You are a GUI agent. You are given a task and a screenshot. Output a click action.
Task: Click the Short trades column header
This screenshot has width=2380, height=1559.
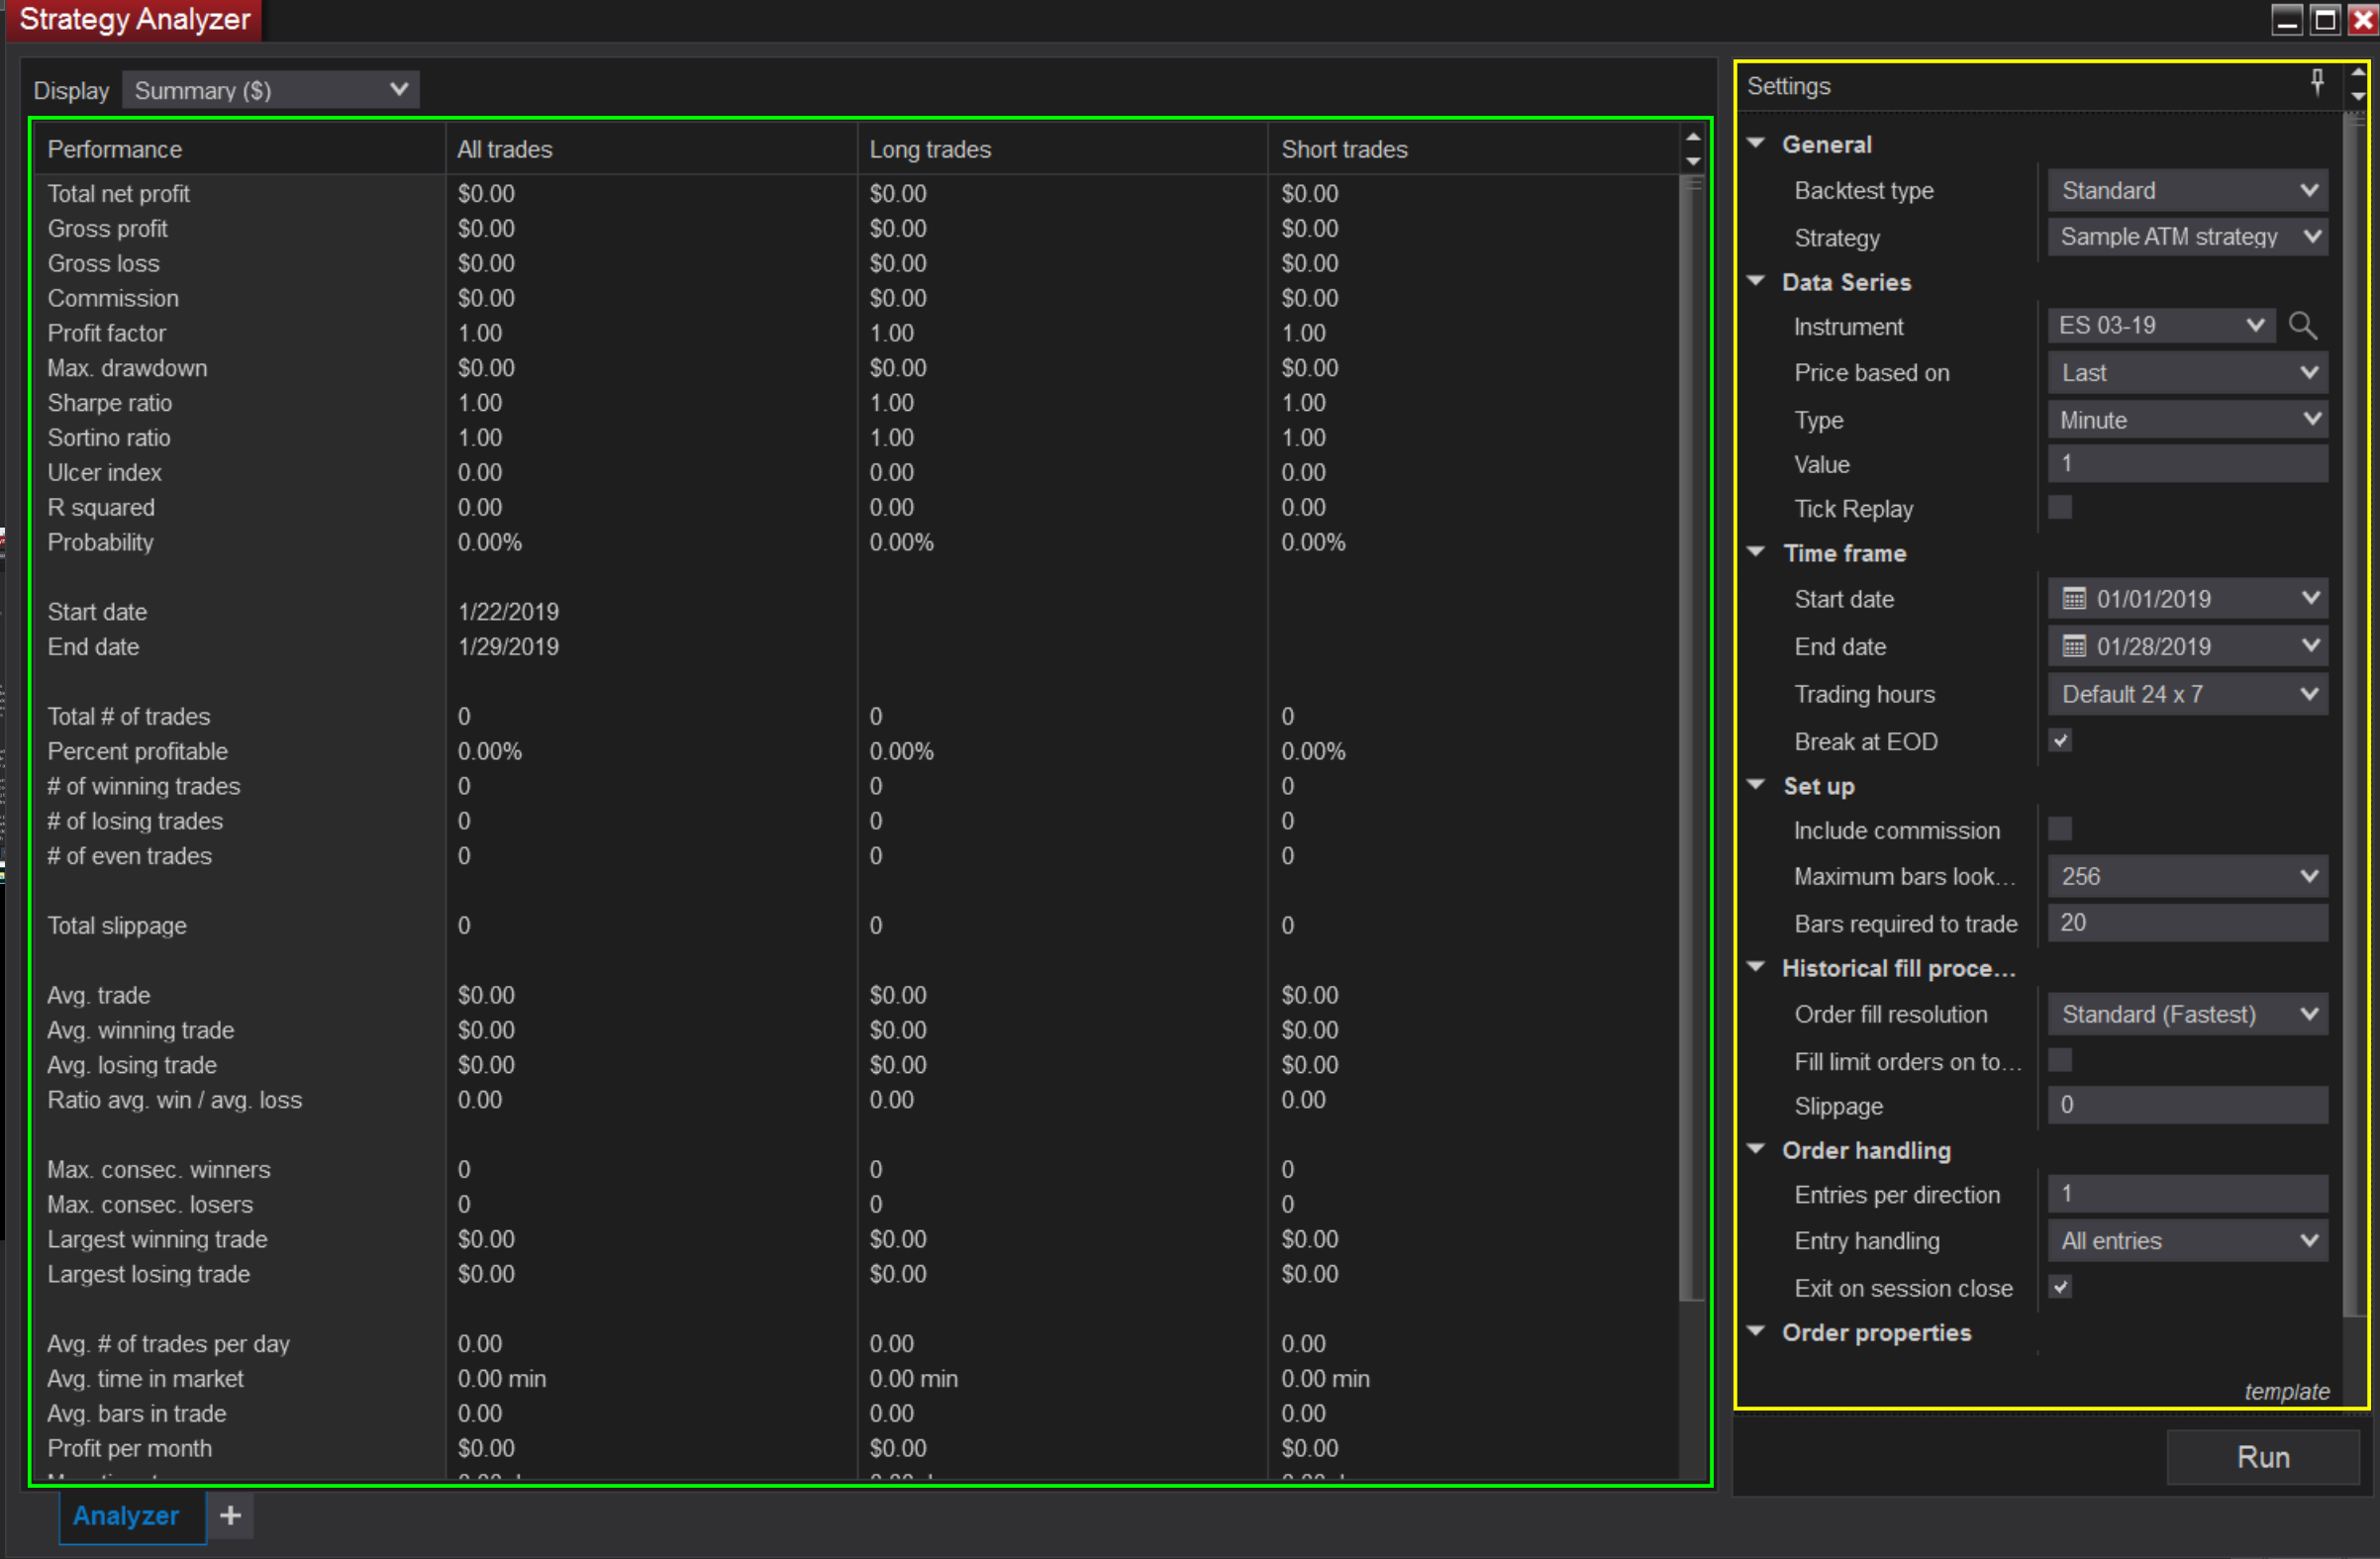1475,149
